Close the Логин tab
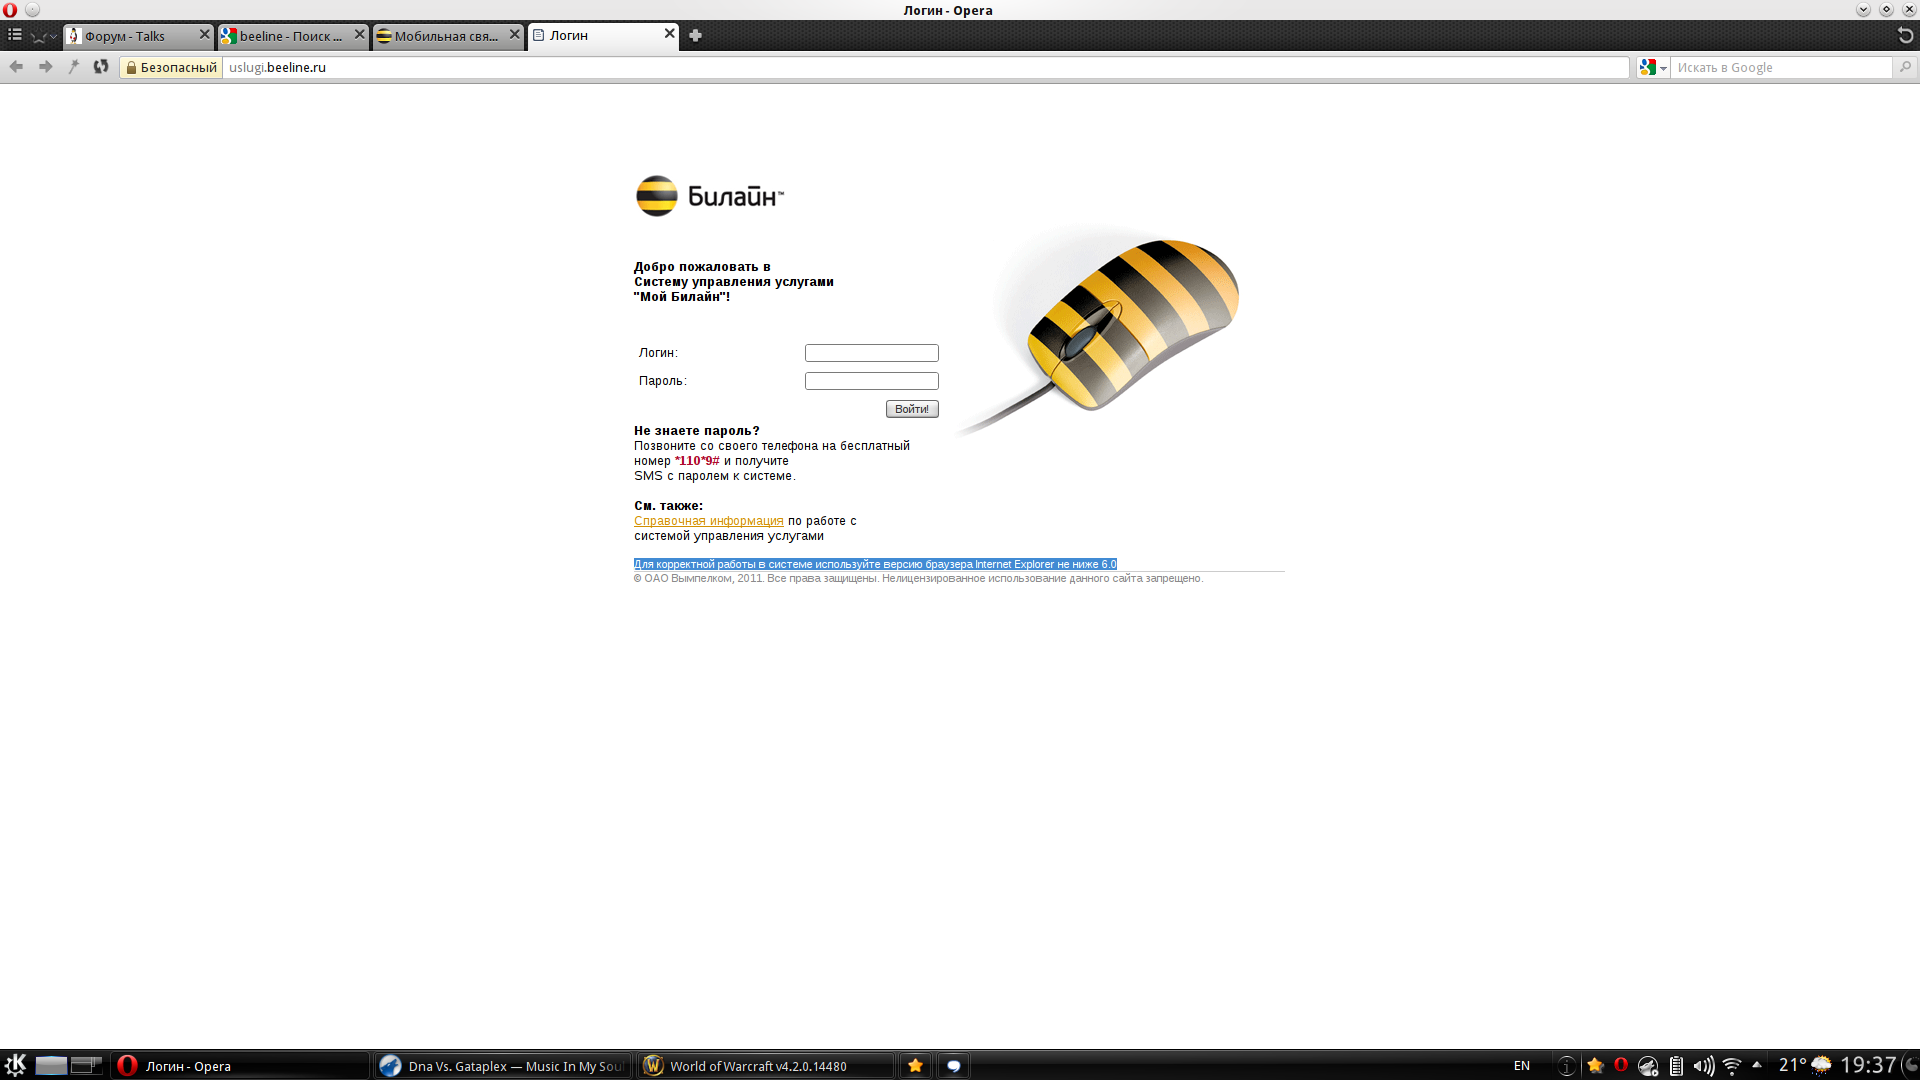Screen dimensions: 1920x1080 pos(670,34)
